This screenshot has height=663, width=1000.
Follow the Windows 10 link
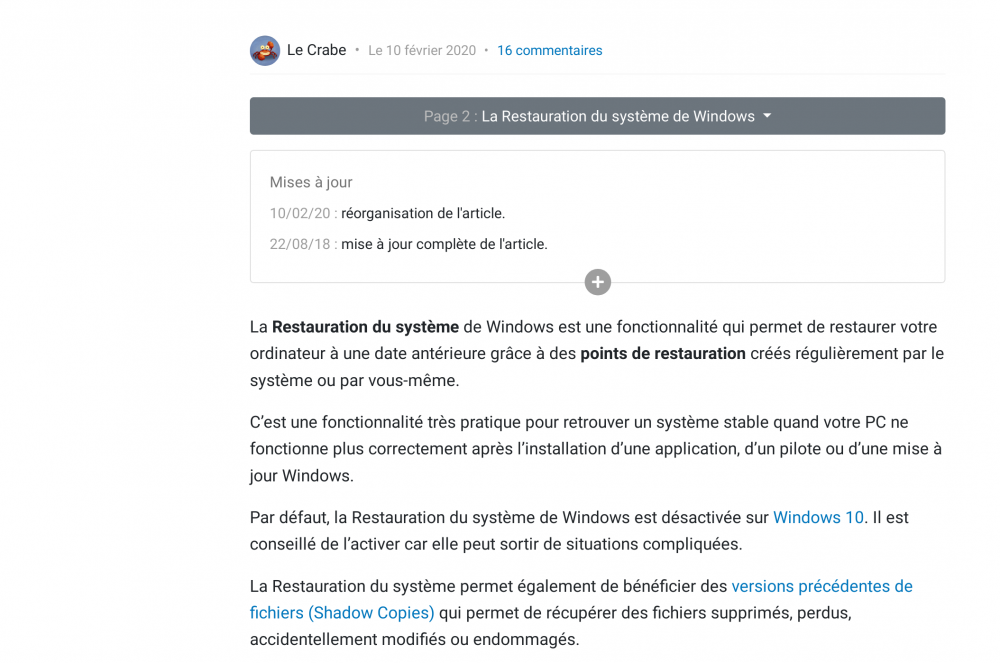click(x=818, y=518)
